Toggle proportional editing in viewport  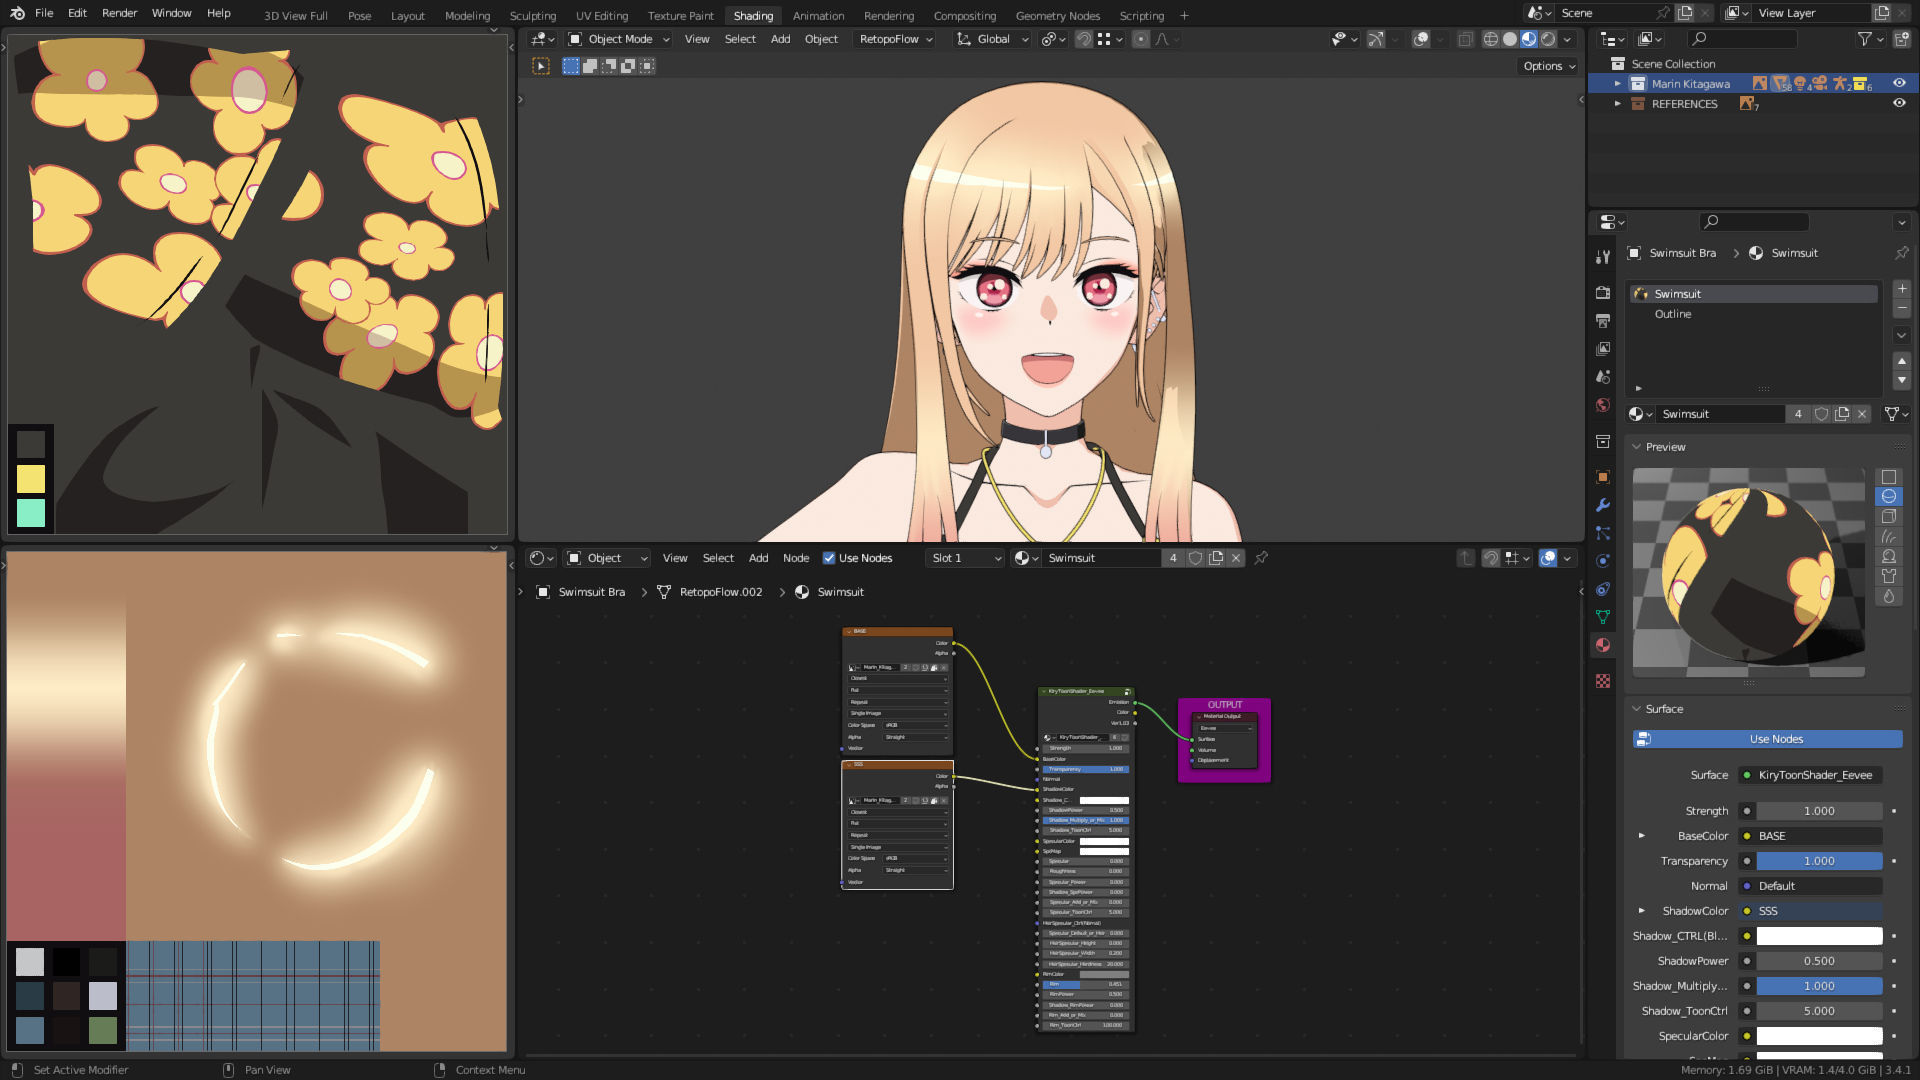pos(1141,39)
